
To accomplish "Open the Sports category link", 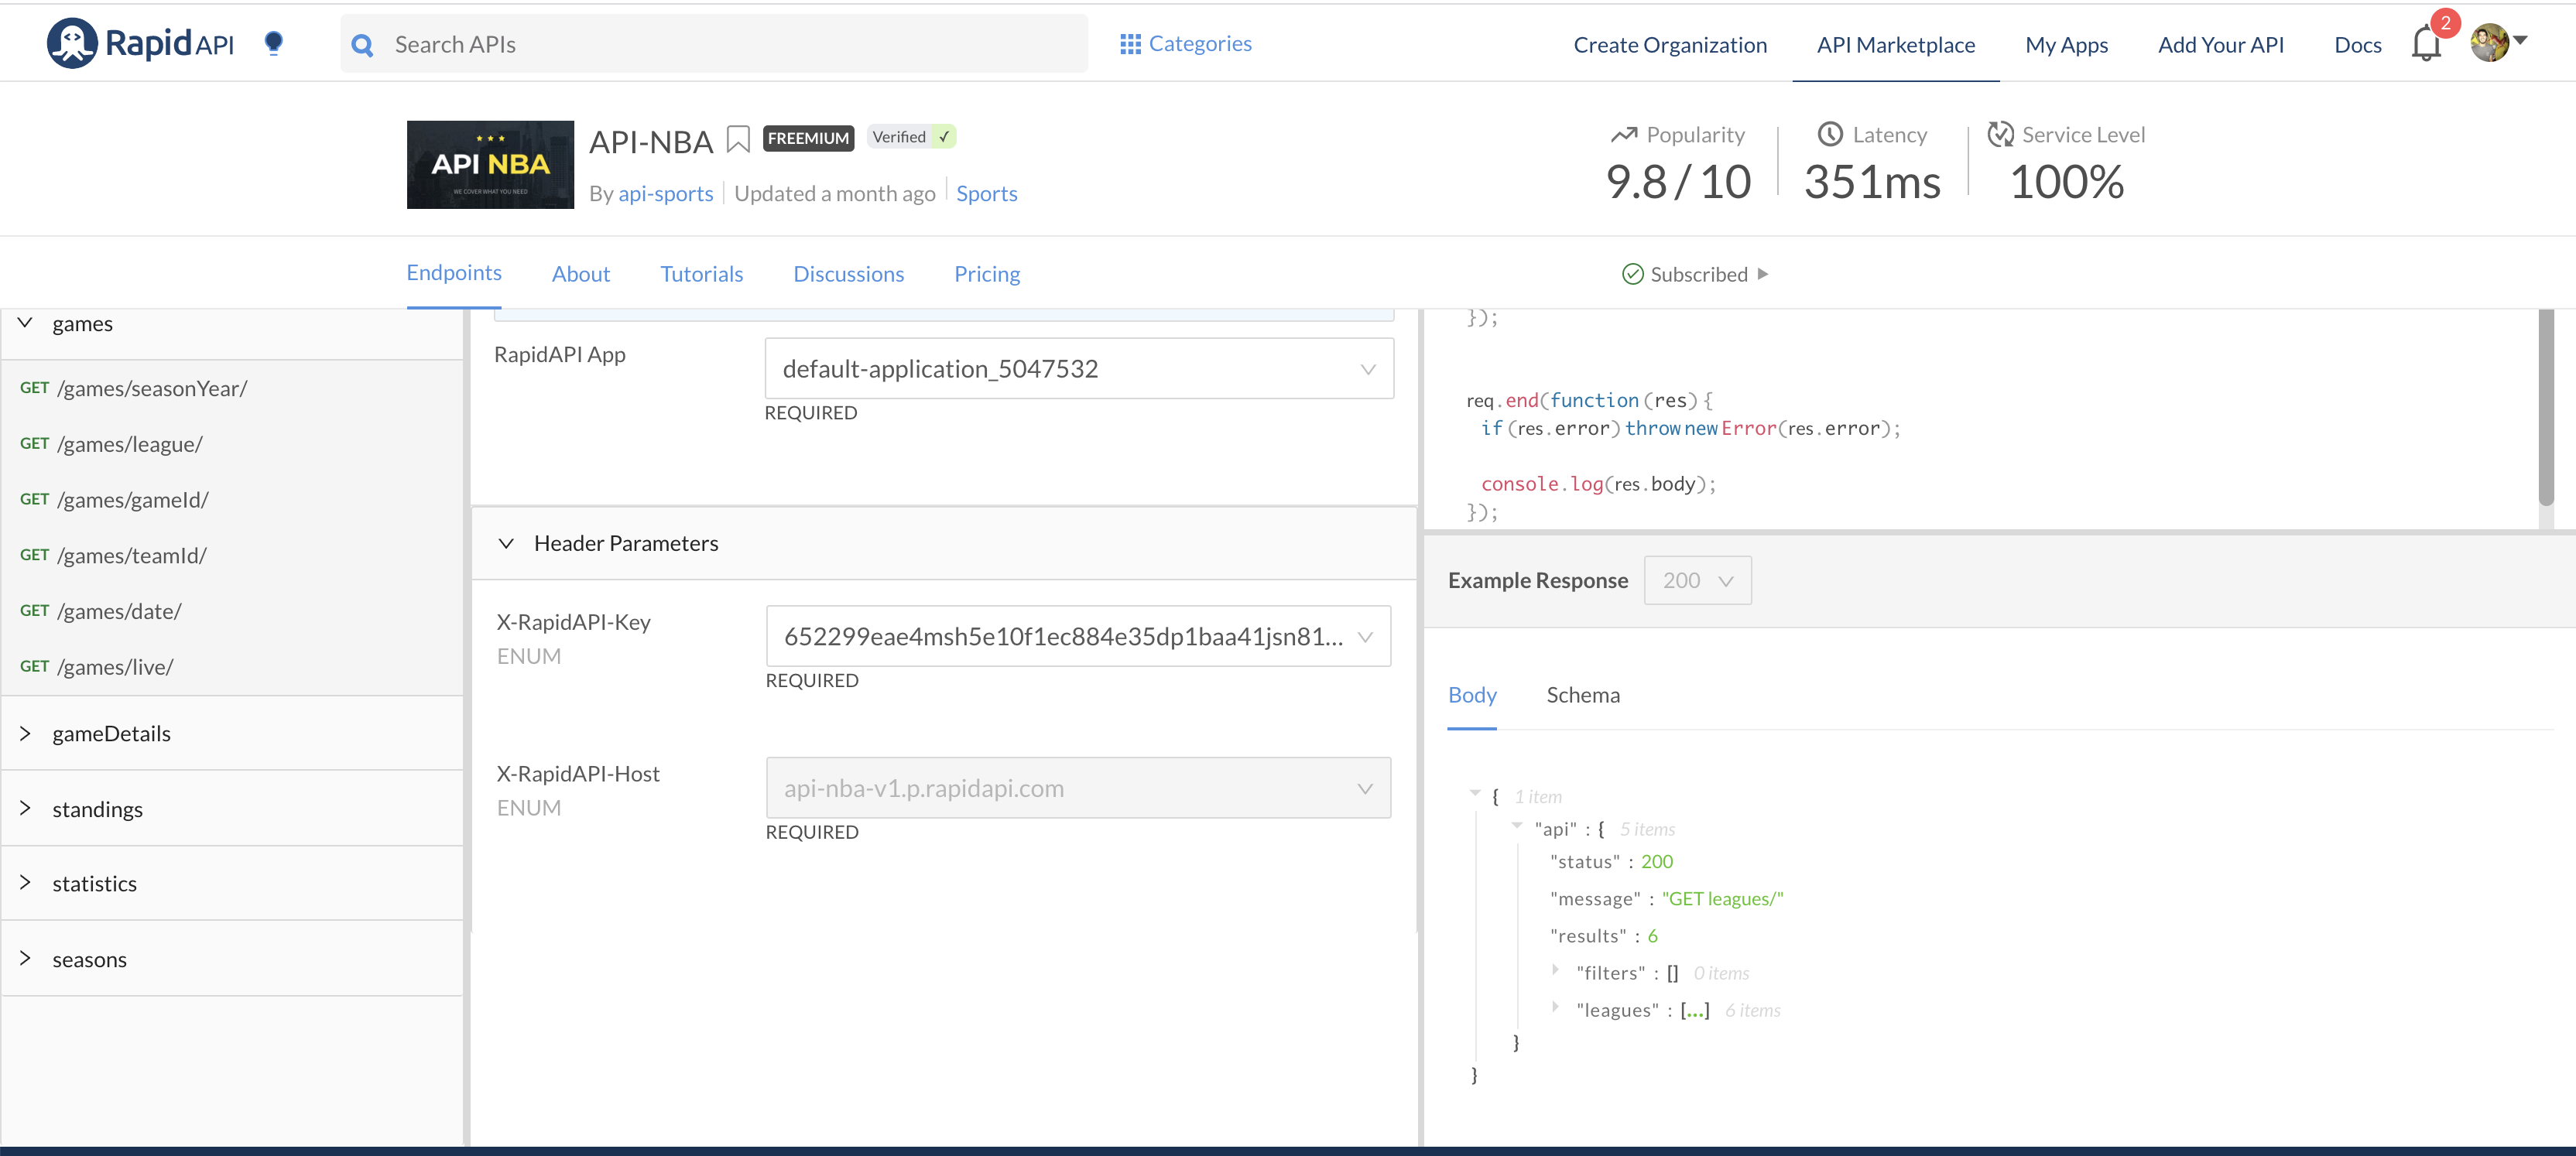I will pos(986,193).
